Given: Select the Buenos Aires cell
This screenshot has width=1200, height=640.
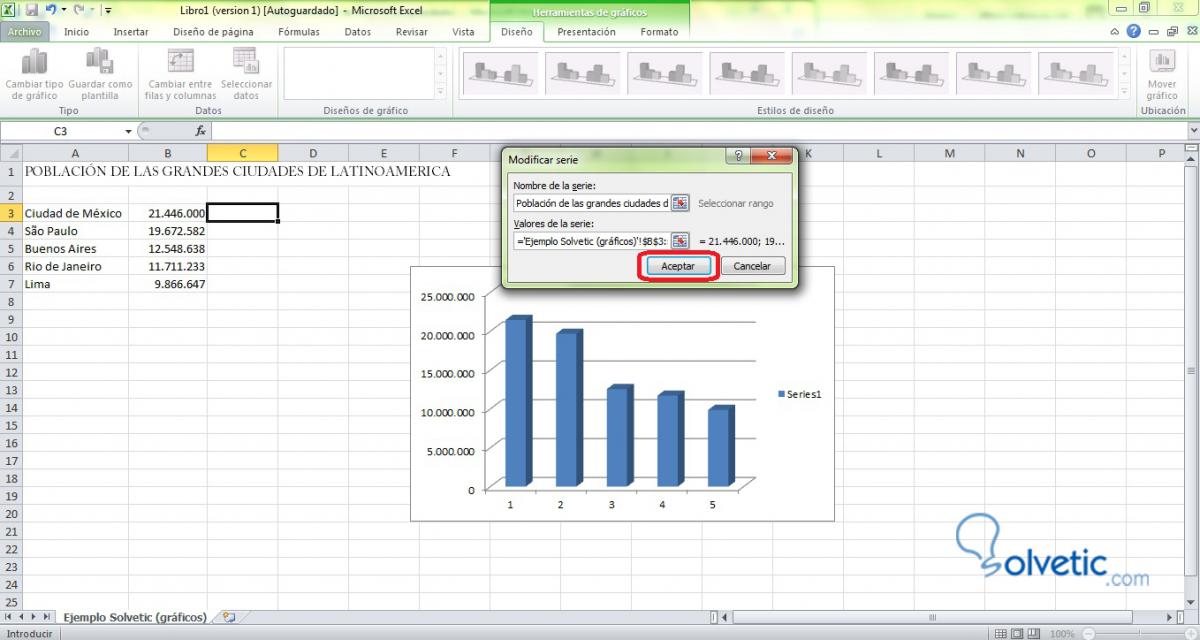Looking at the screenshot, I should tap(75, 249).
